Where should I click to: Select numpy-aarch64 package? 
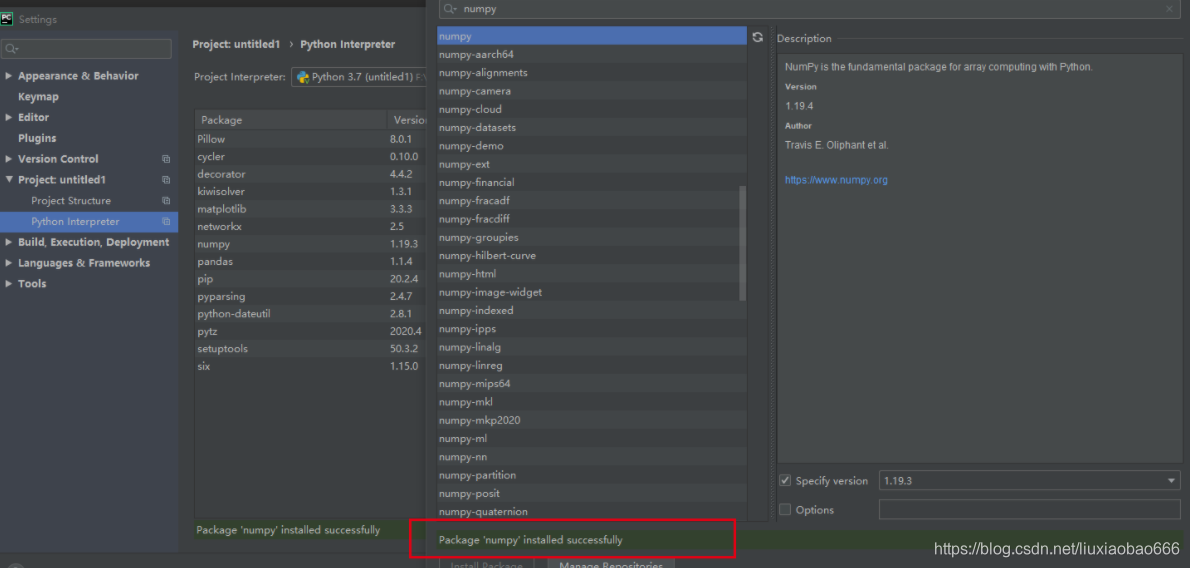tap(591, 55)
